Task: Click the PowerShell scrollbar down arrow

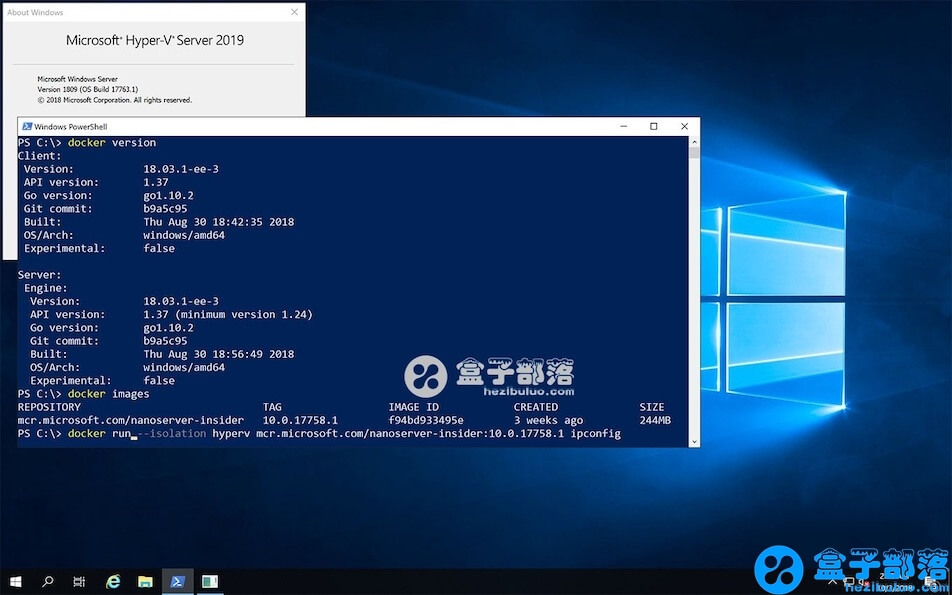Action: coord(694,442)
